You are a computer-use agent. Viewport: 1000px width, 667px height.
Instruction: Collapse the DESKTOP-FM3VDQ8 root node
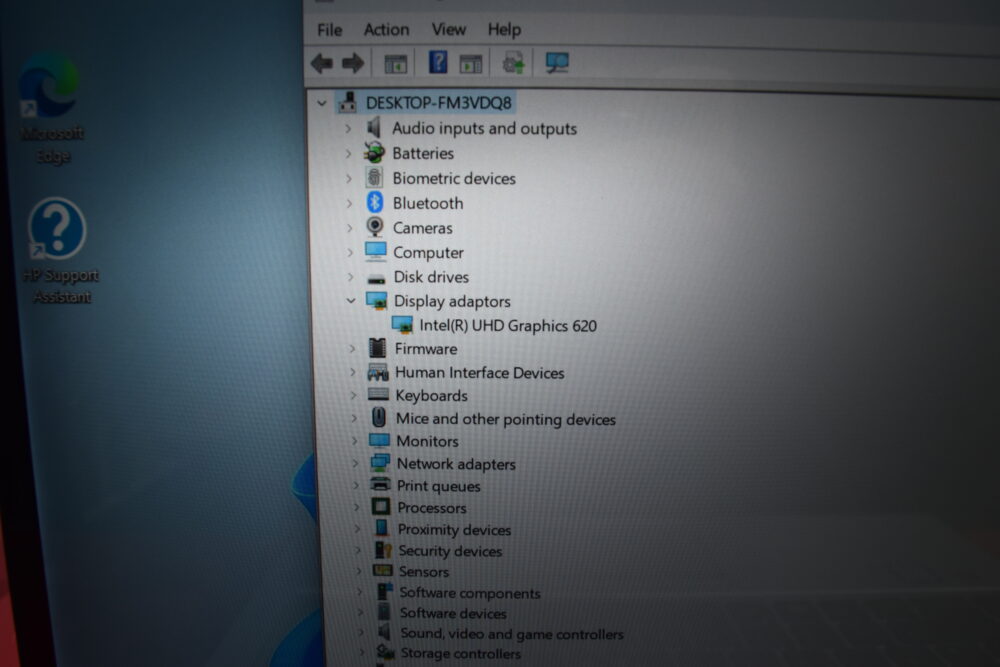(x=321, y=103)
